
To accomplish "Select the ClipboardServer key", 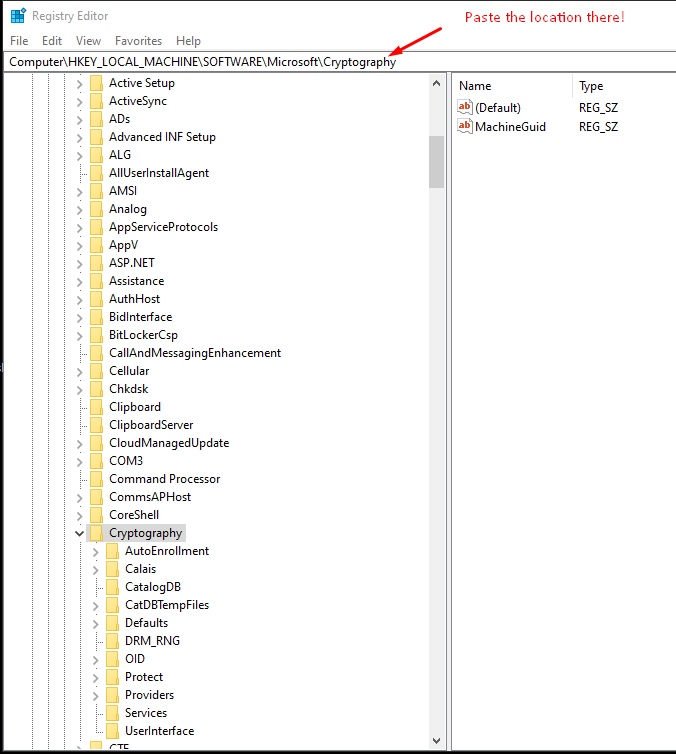I will click(151, 425).
